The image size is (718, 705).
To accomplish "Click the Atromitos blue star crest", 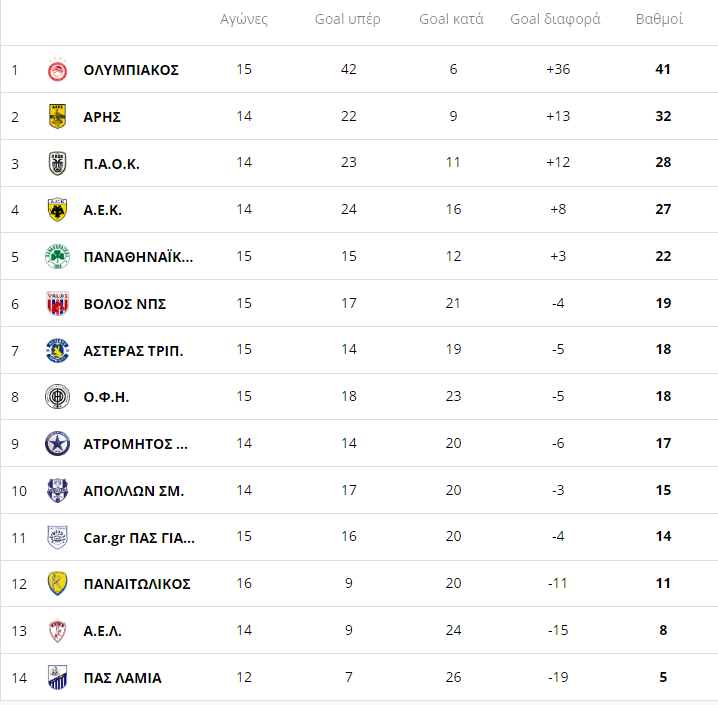I will (57, 444).
